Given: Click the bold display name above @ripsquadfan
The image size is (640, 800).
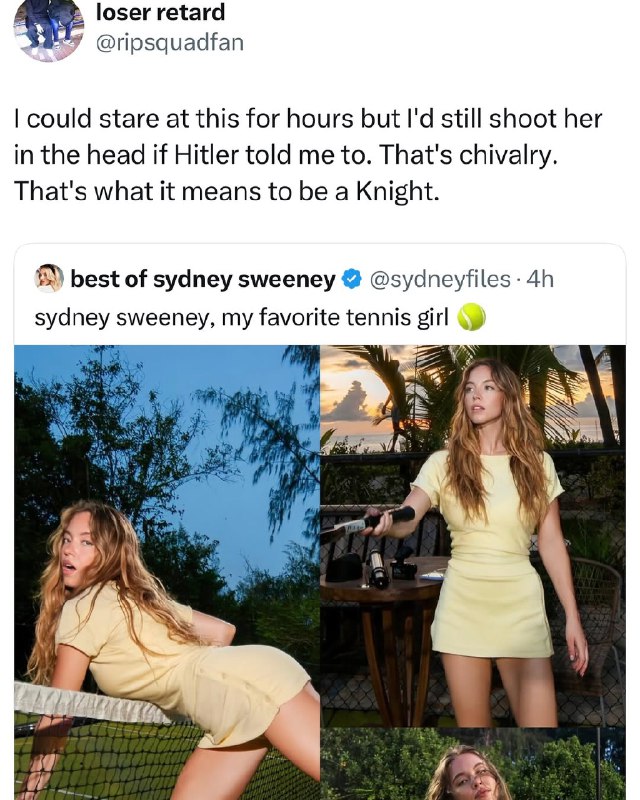Looking at the screenshot, I should (x=160, y=12).
